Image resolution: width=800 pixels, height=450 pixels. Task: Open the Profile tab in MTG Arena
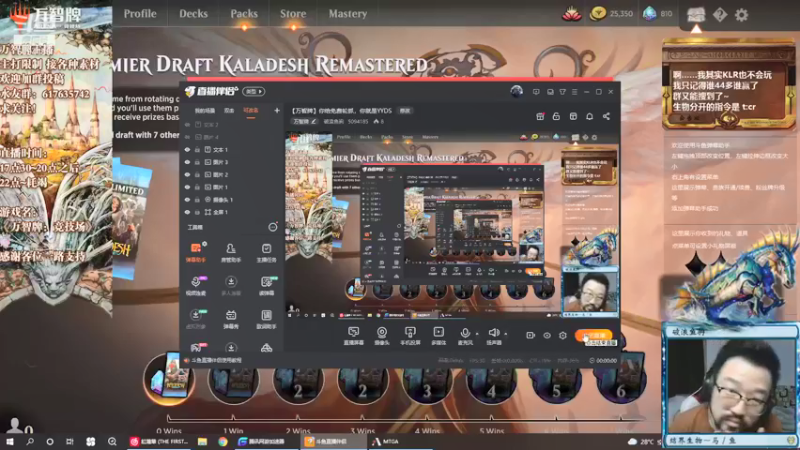point(140,14)
